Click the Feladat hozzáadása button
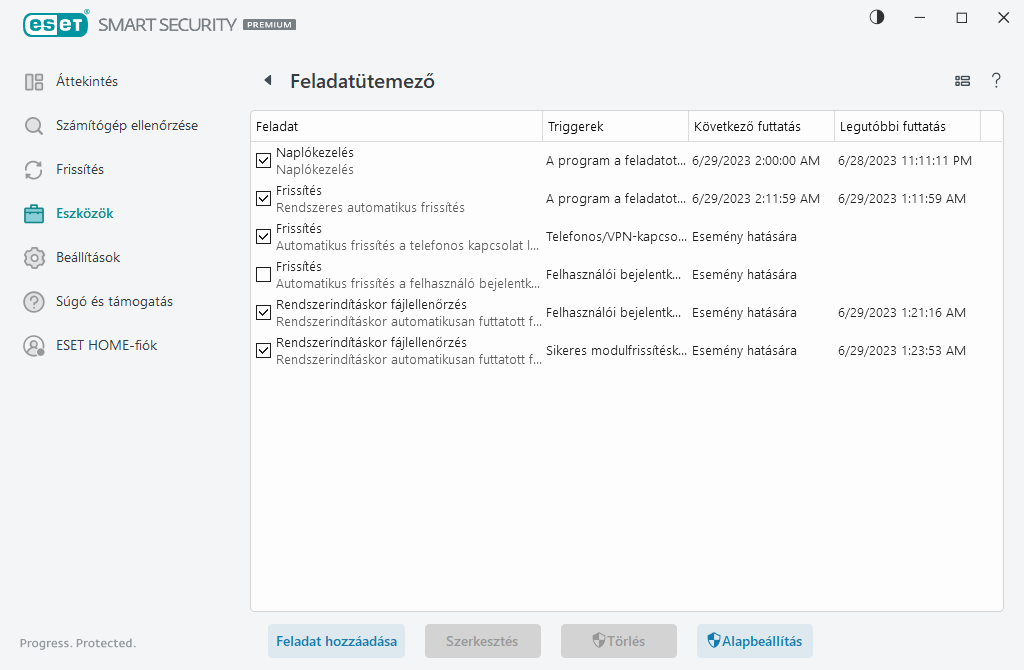Viewport: 1024px width, 670px height. click(336, 642)
